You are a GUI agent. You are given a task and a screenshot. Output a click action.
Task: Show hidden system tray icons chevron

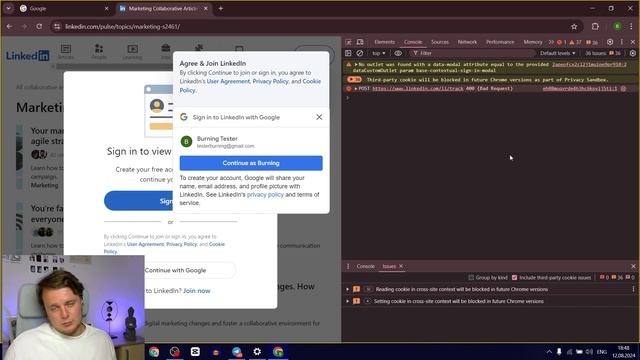point(549,351)
